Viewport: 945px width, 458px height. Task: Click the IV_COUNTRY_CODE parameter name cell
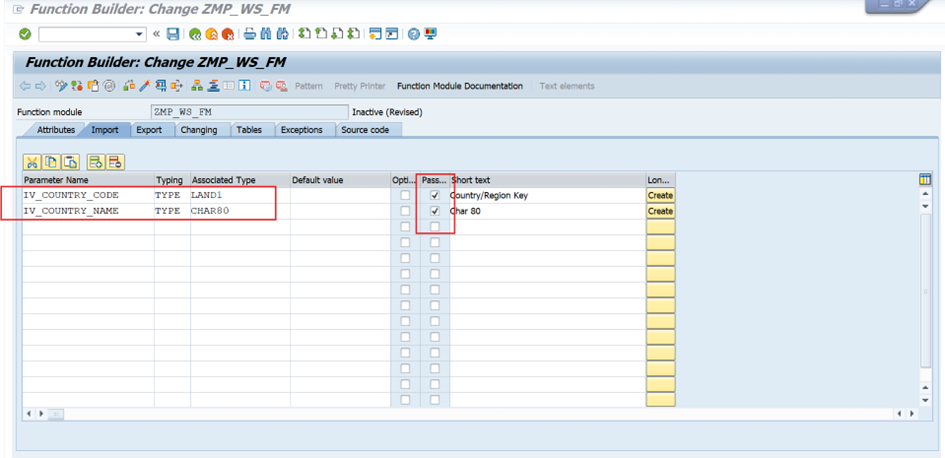pyautogui.click(x=88, y=195)
